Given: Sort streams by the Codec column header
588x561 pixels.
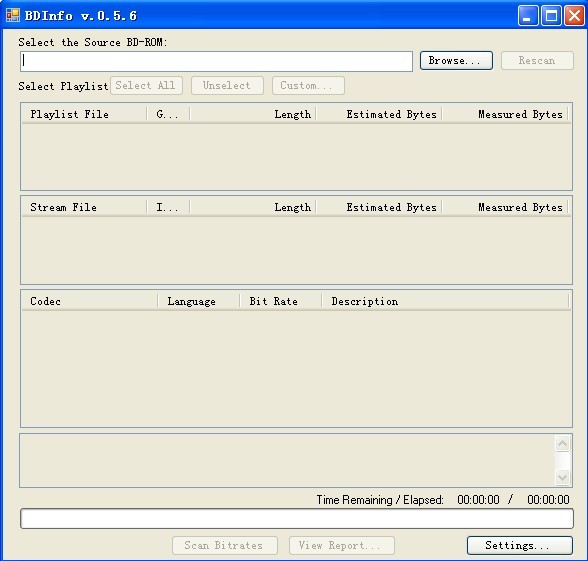Looking at the screenshot, I should [x=90, y=301].
